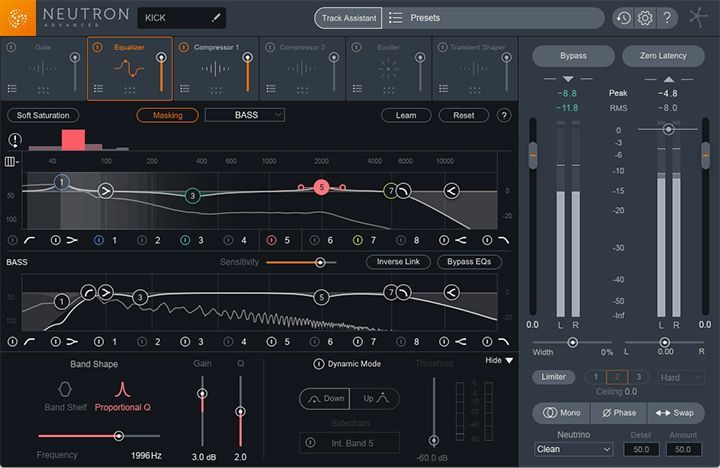Enable Dynamic Mode power toggle
Viewport: 720px width, 468px height.
(x=318, y=364)
